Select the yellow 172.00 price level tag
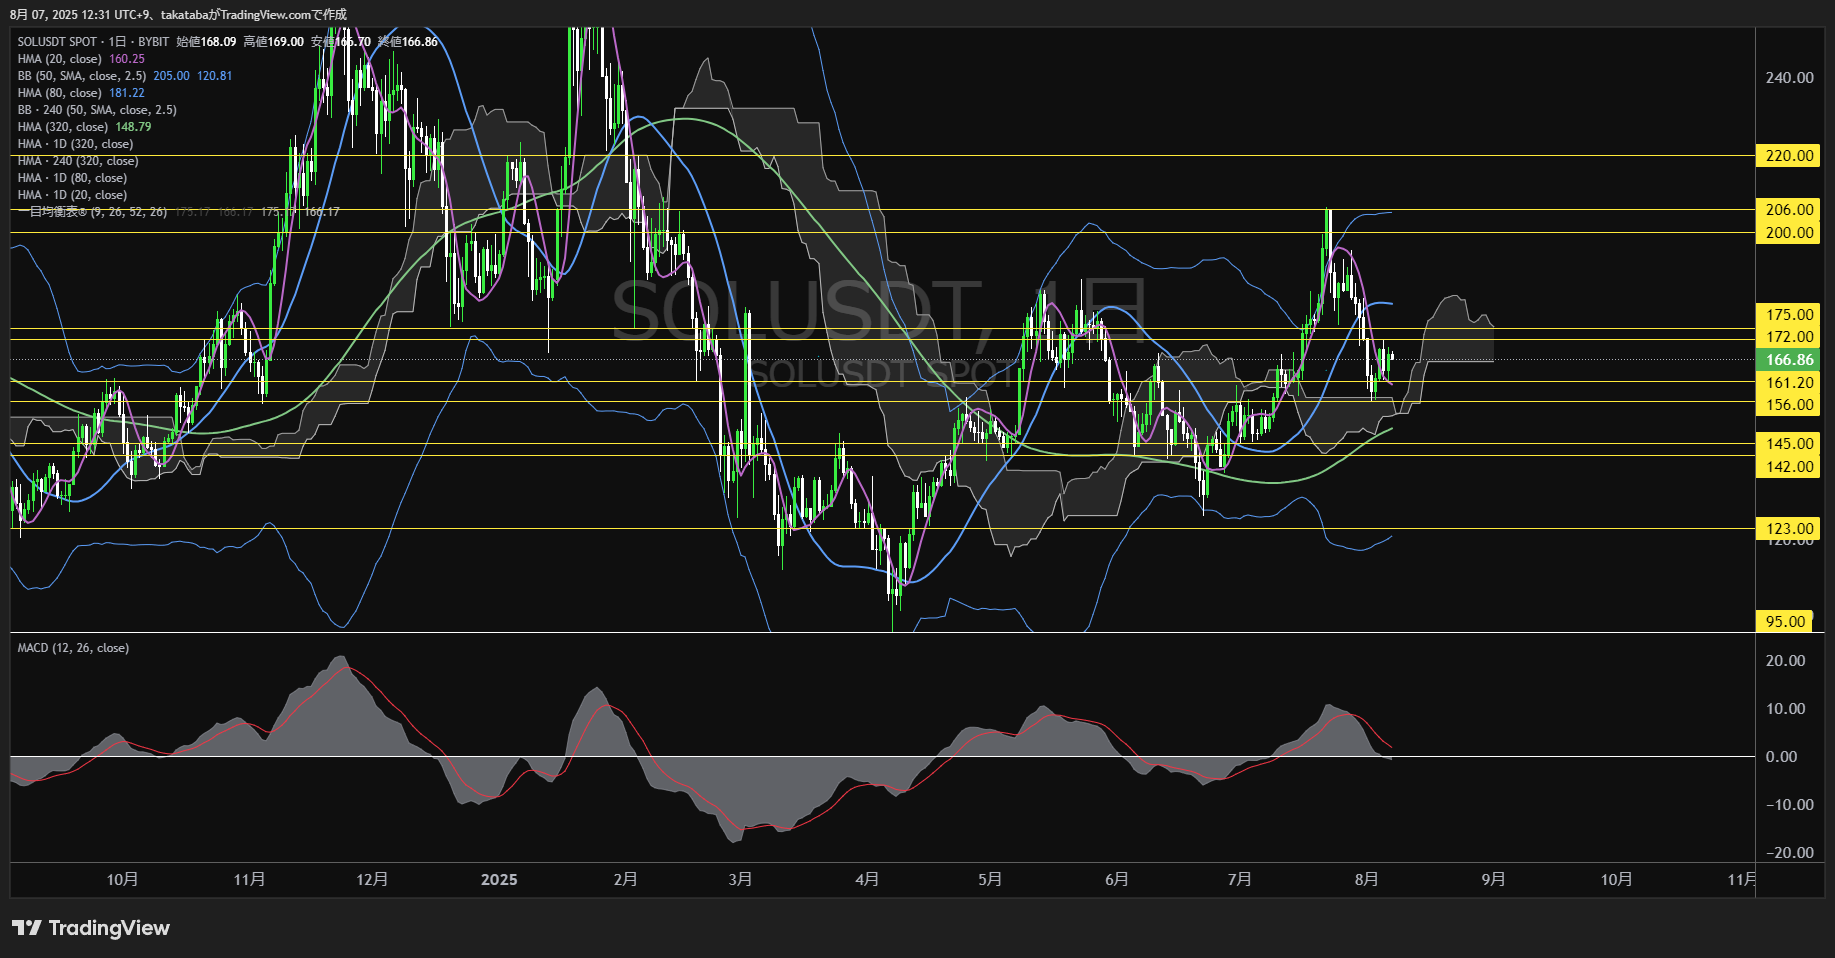Screen dimensions: 1835x958 coord(1788,337)
